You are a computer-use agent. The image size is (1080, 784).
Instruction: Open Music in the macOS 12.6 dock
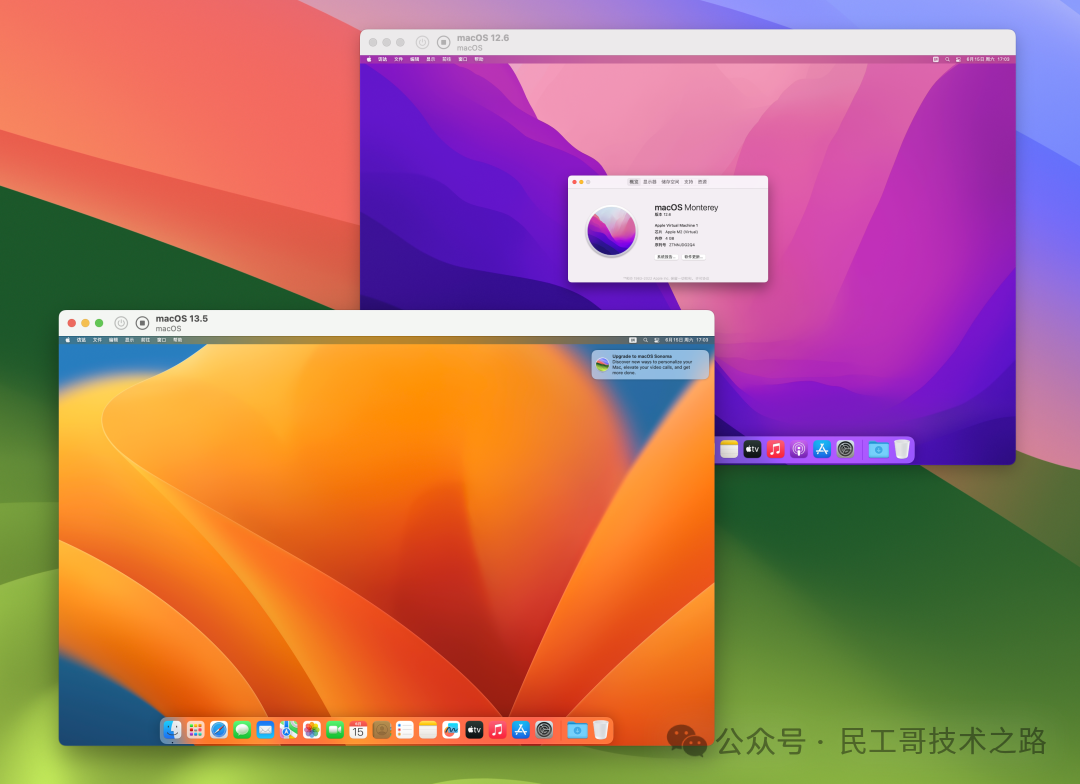pos(776,449)
